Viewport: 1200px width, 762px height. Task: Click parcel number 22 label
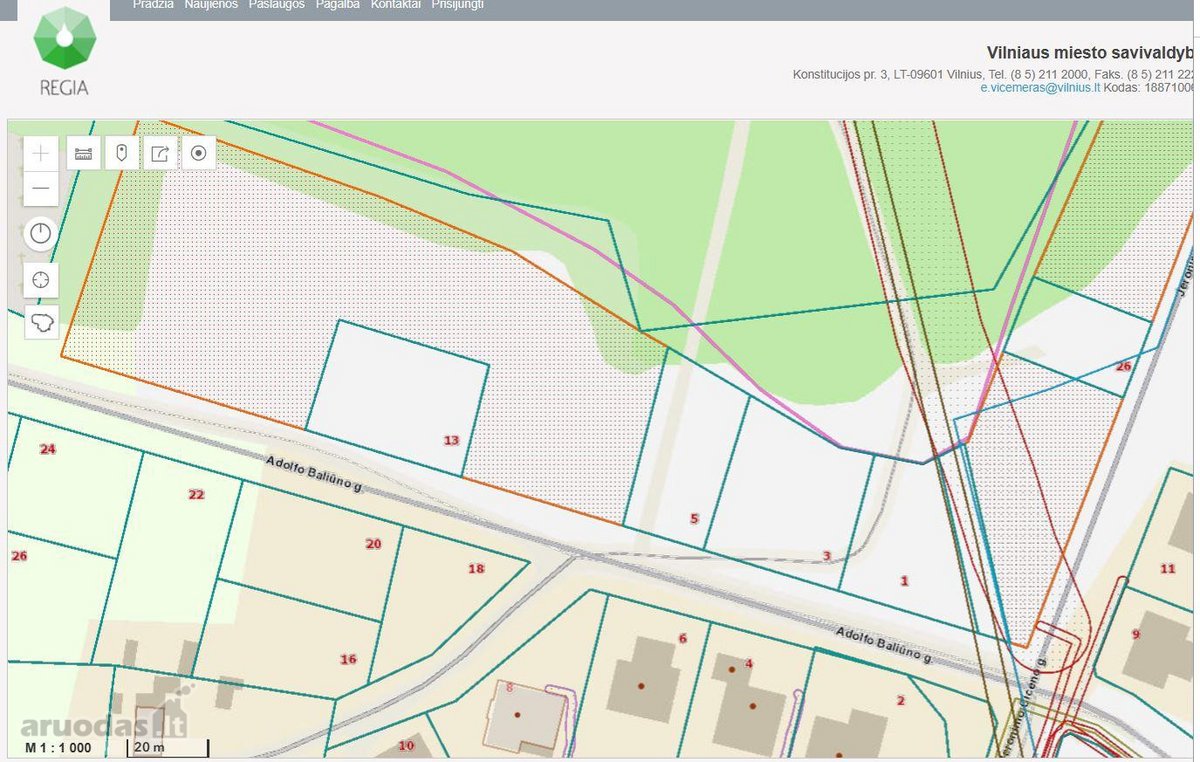(x=196, y=494)
